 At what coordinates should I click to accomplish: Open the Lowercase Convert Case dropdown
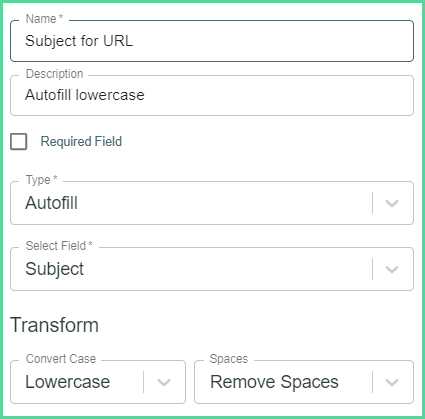pyautogui.click(x=98, y=382)
